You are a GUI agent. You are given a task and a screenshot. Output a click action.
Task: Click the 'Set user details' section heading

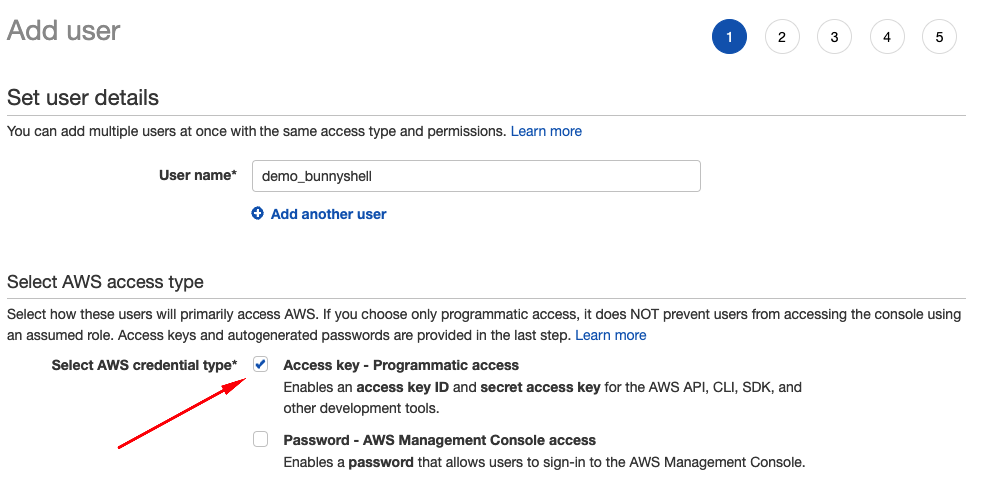coord(83,98)
